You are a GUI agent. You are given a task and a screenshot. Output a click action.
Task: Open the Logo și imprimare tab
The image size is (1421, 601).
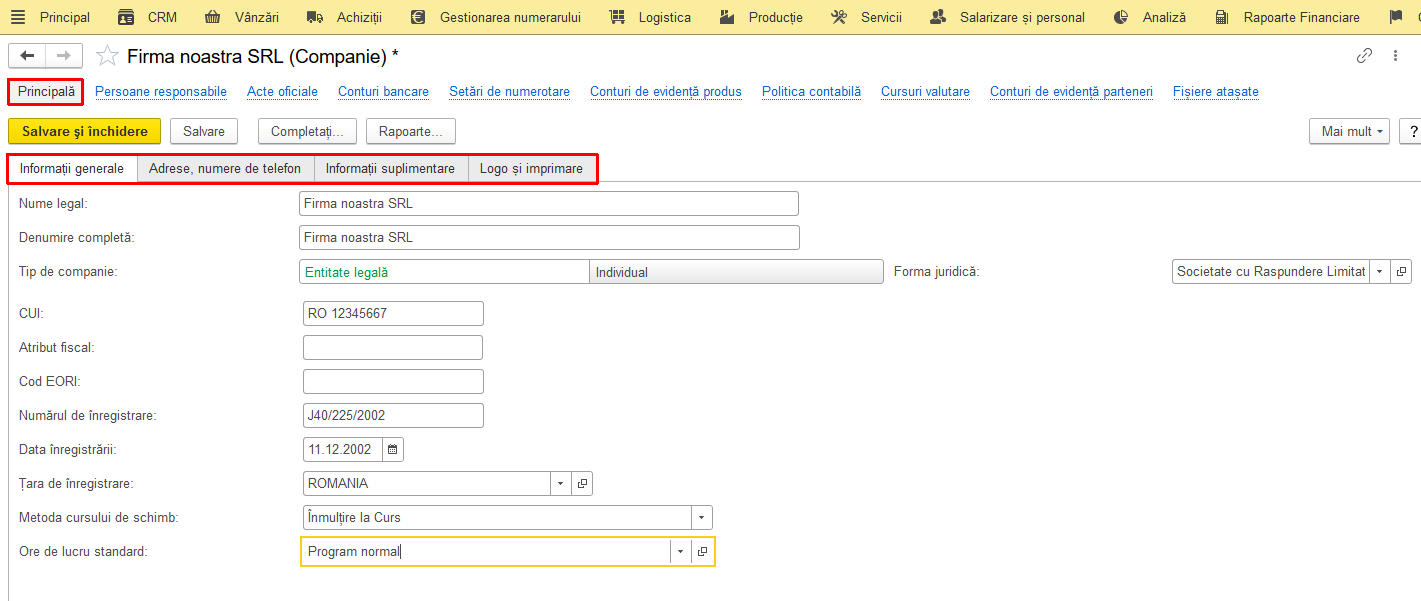tap(531, 169)
